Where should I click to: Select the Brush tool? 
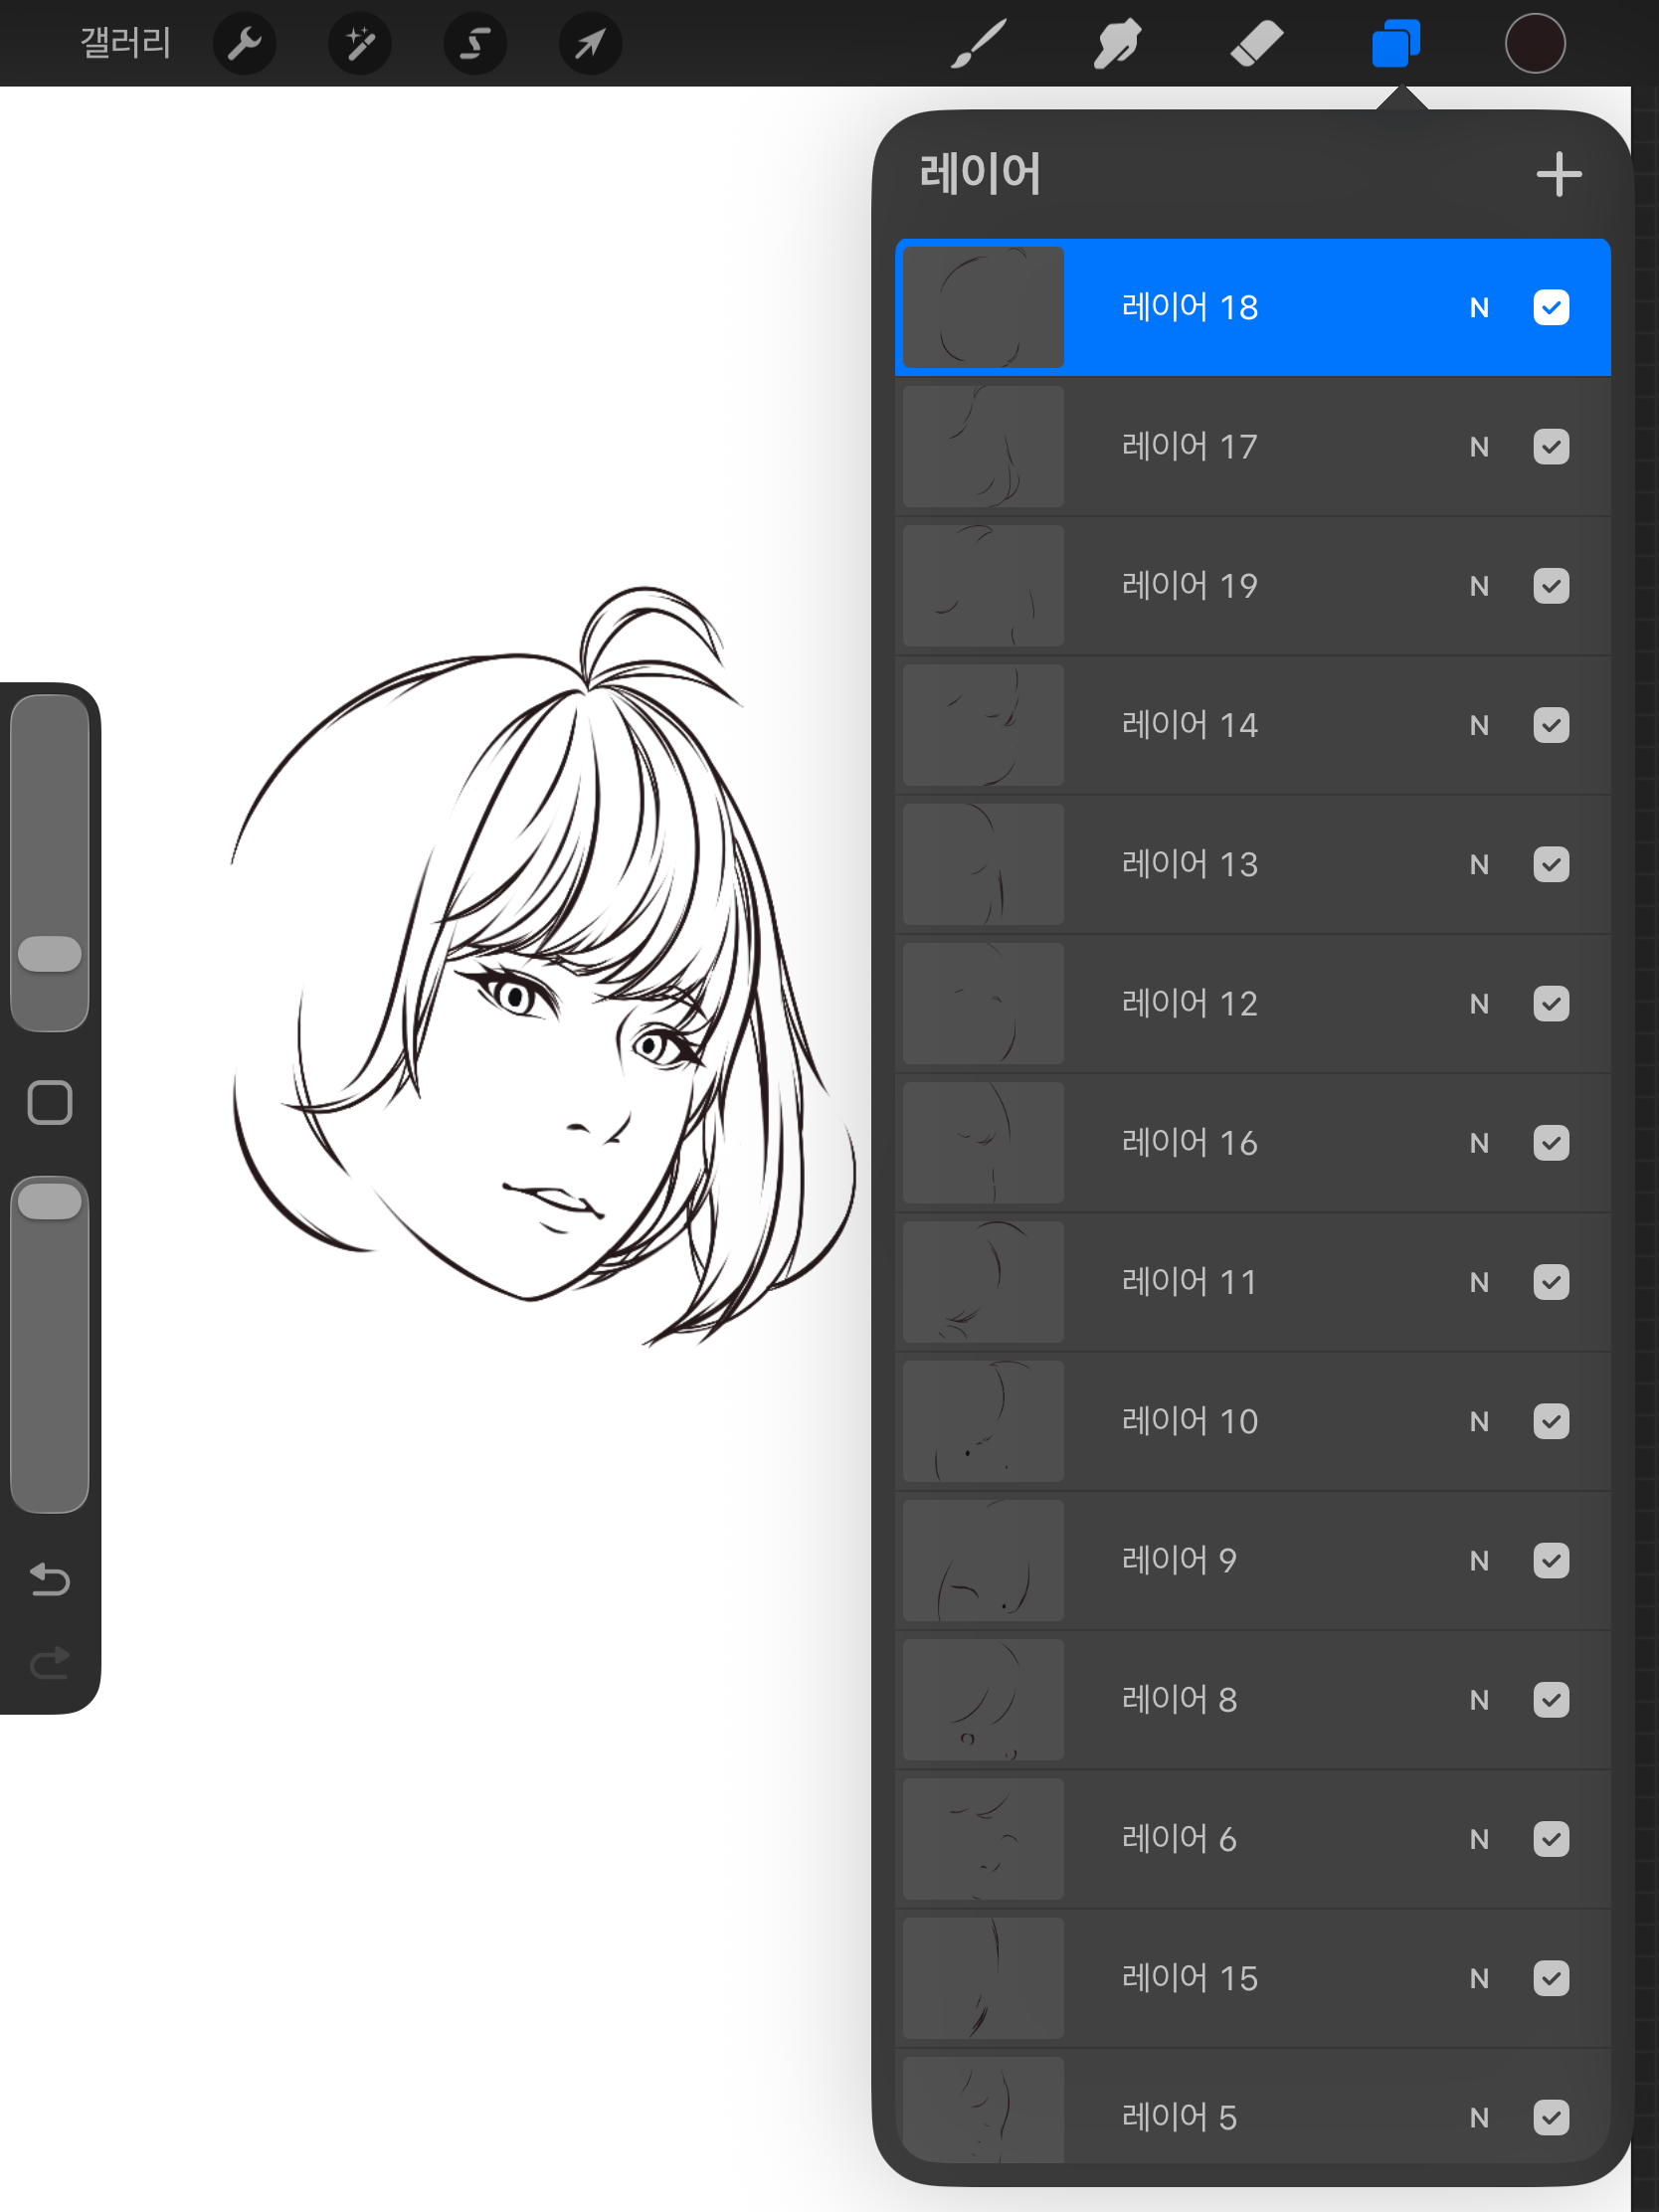[x=977, y=44]
